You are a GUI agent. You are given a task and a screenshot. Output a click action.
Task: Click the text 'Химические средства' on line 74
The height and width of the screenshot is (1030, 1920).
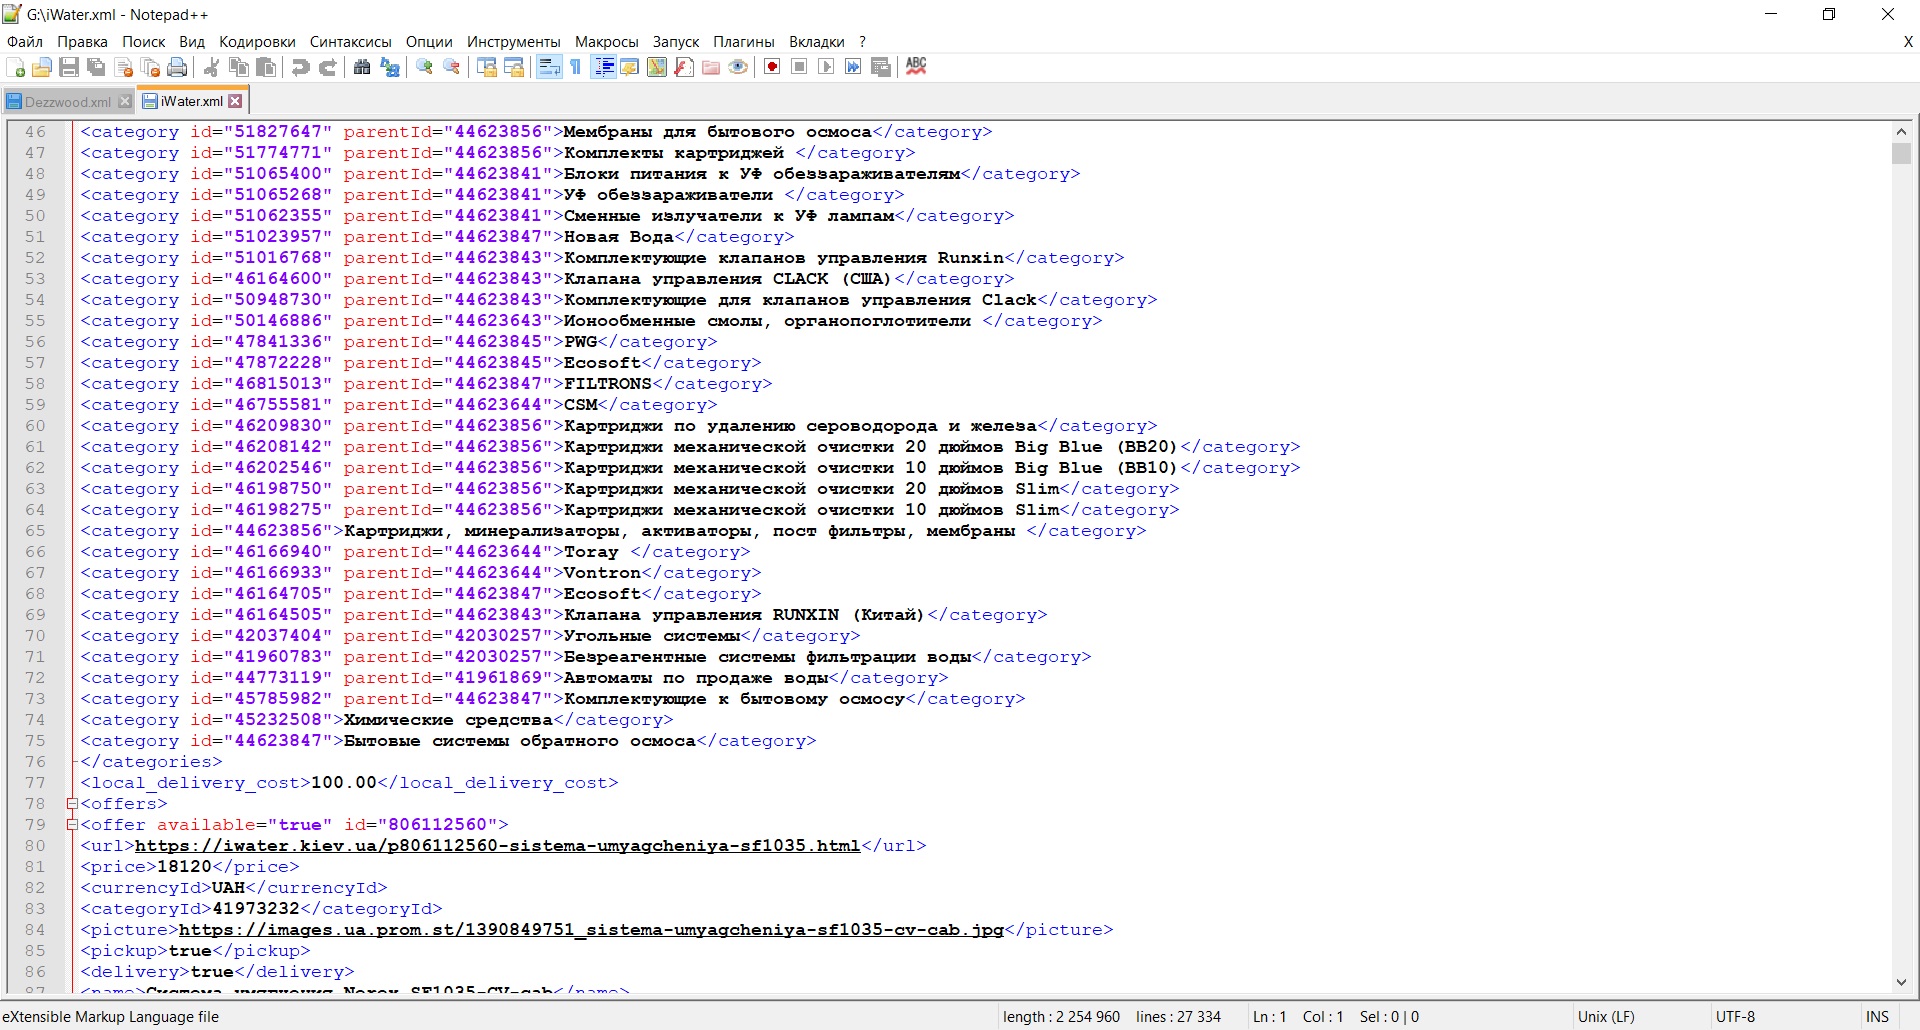coord(448,720)
